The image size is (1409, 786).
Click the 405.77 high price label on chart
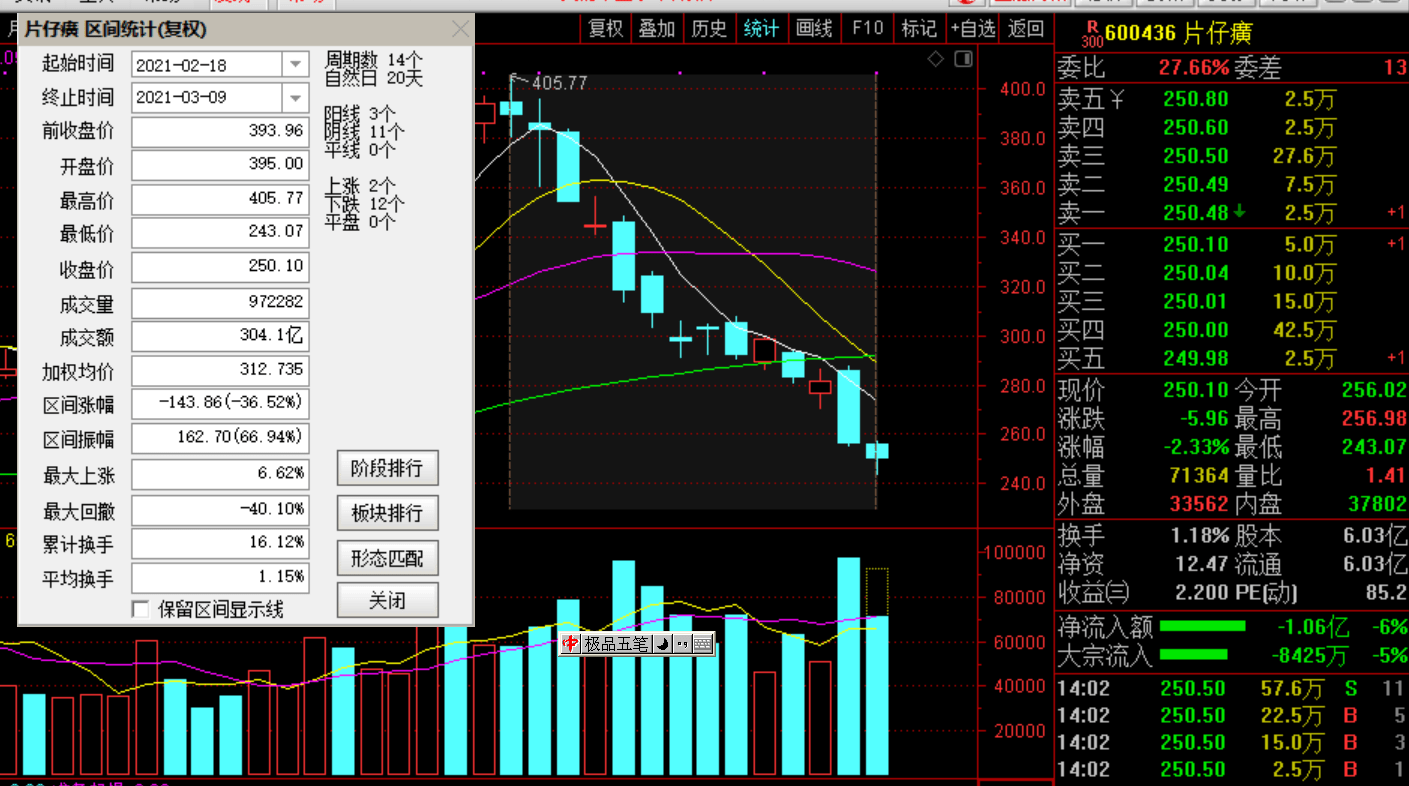tap(559, 83)
